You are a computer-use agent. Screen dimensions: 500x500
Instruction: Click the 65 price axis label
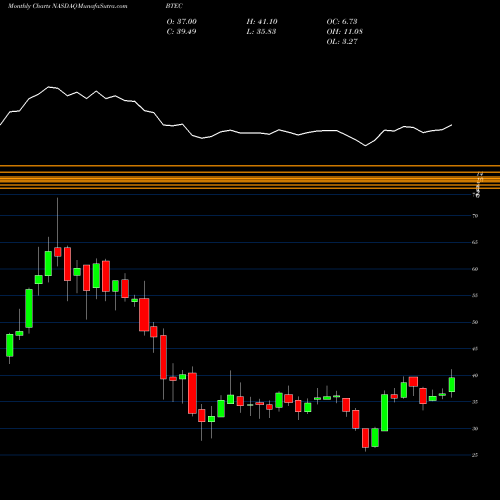click(475, 242)
